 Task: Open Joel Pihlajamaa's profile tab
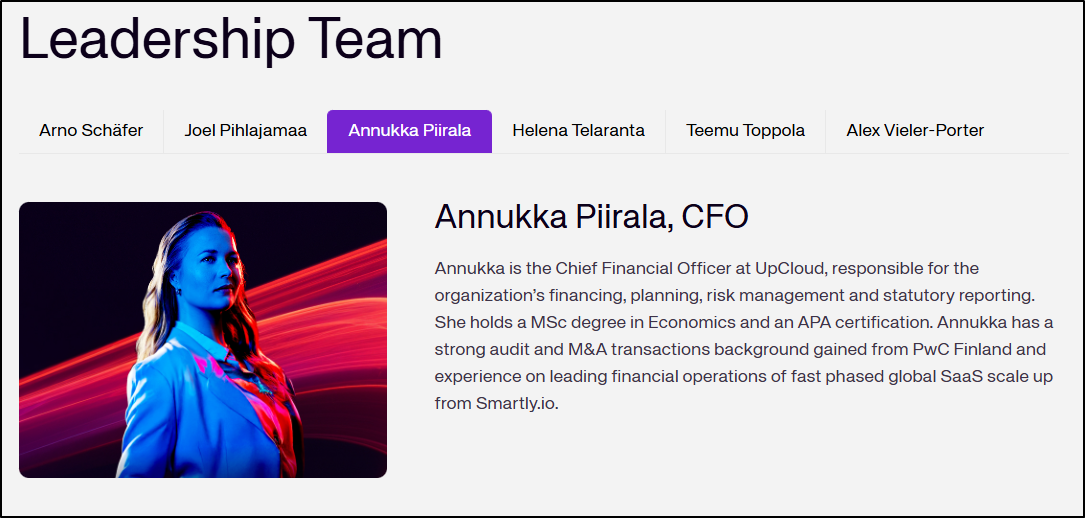(245, 131)
